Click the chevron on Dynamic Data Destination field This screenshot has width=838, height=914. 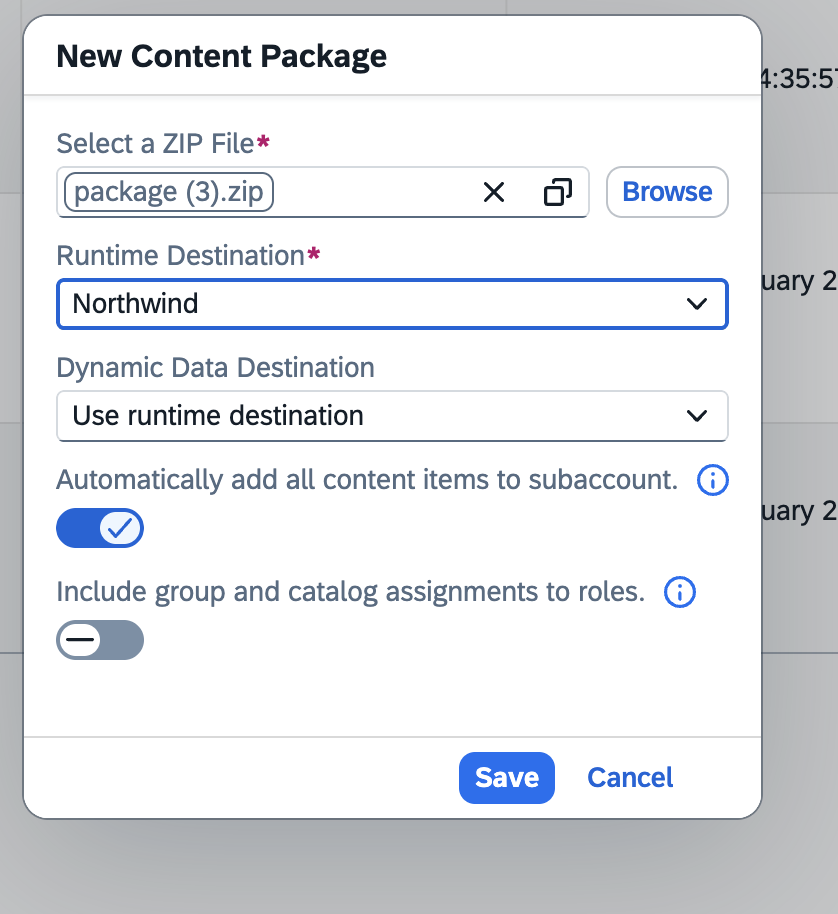[698, 416]
